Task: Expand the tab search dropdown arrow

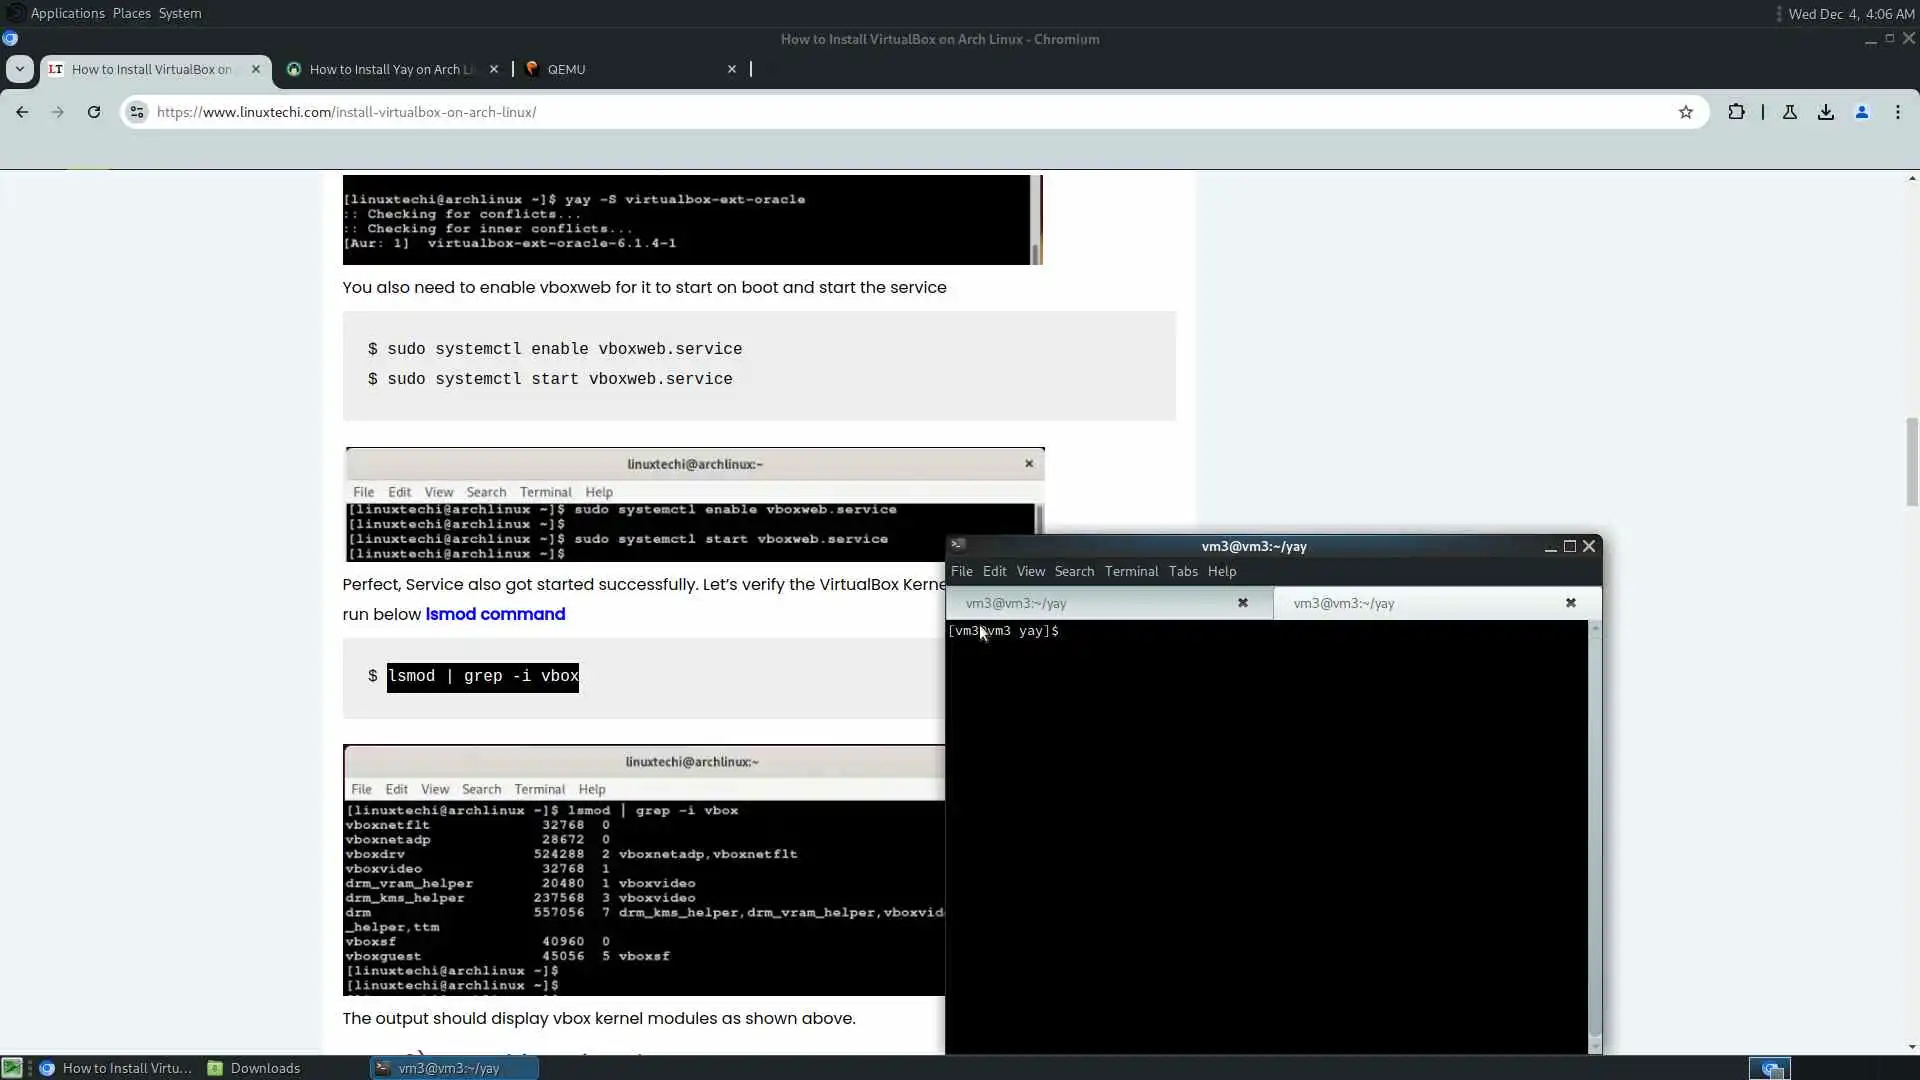Action: 19,69
